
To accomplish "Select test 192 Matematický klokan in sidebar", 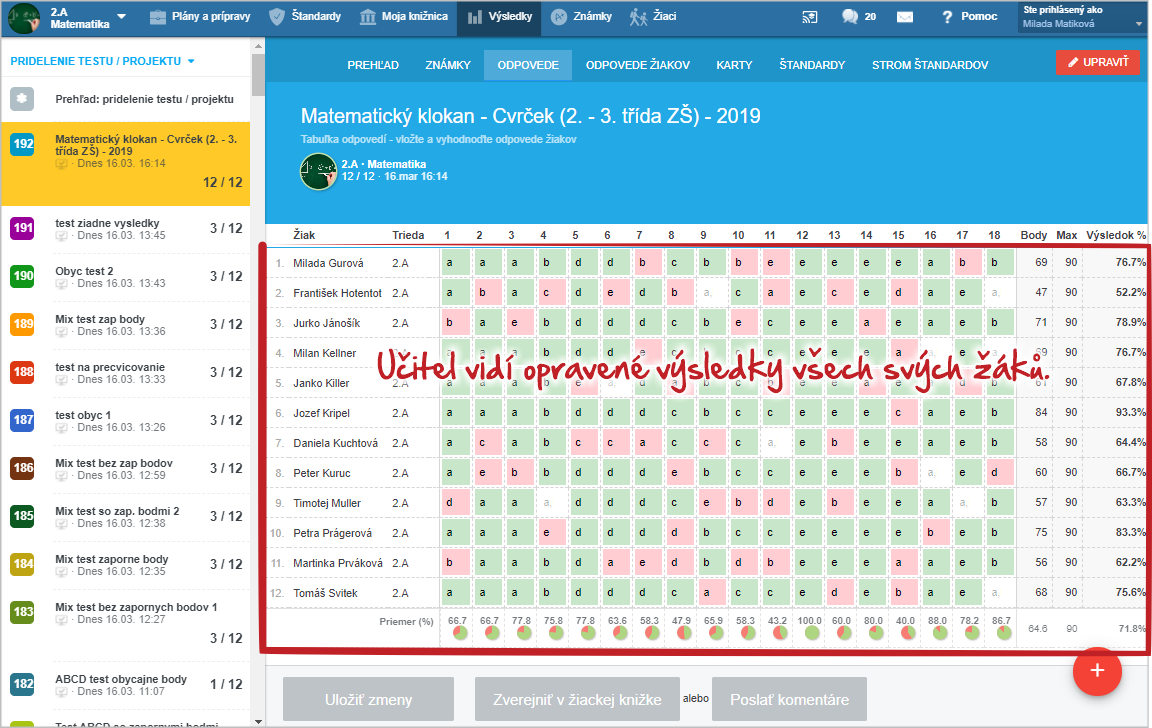I will tap(126, 163).
